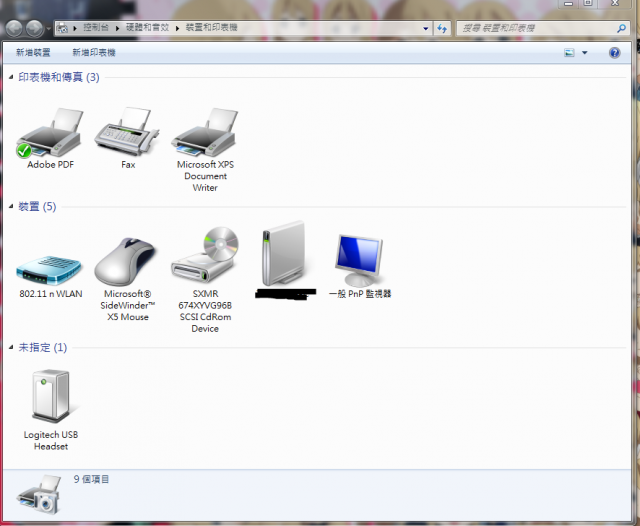Click 新增印表機 in the toolbar

coord(94,52)
